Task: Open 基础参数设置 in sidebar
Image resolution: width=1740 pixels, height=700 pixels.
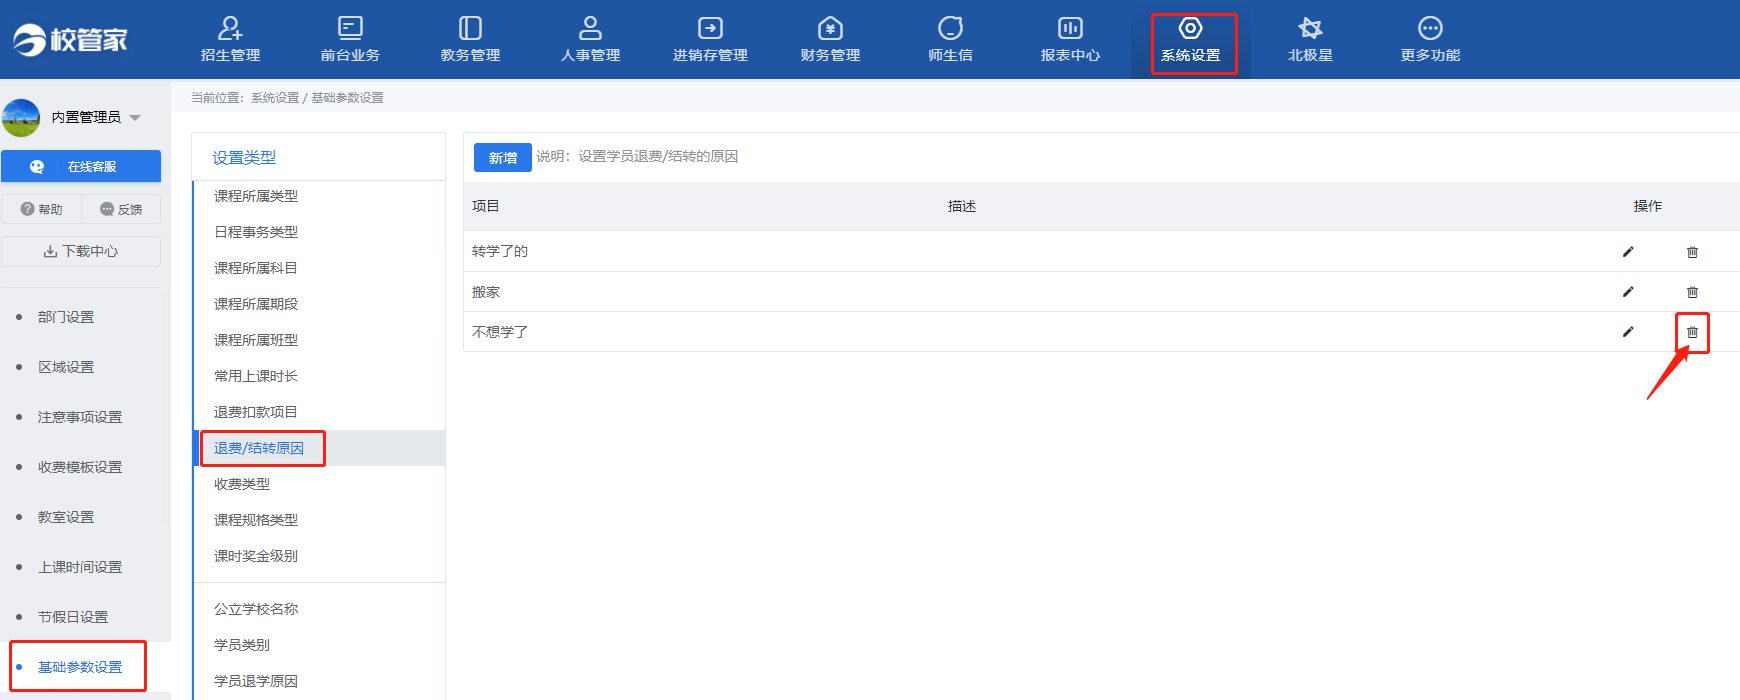Action: [x=80, y=667]
